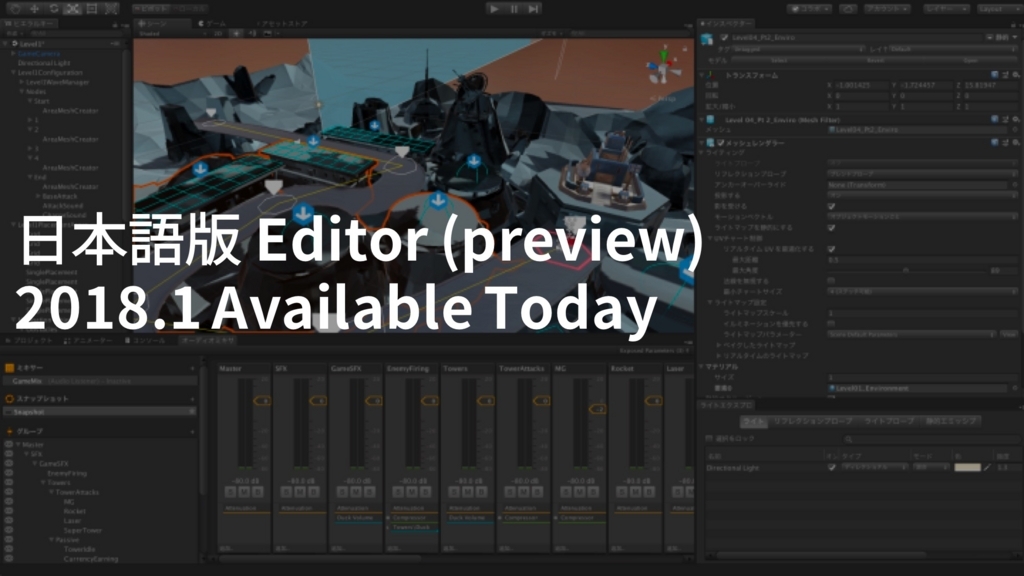
Task: Collapse the TowerAttacks group in tree
Action: click(x=52, y=492)
